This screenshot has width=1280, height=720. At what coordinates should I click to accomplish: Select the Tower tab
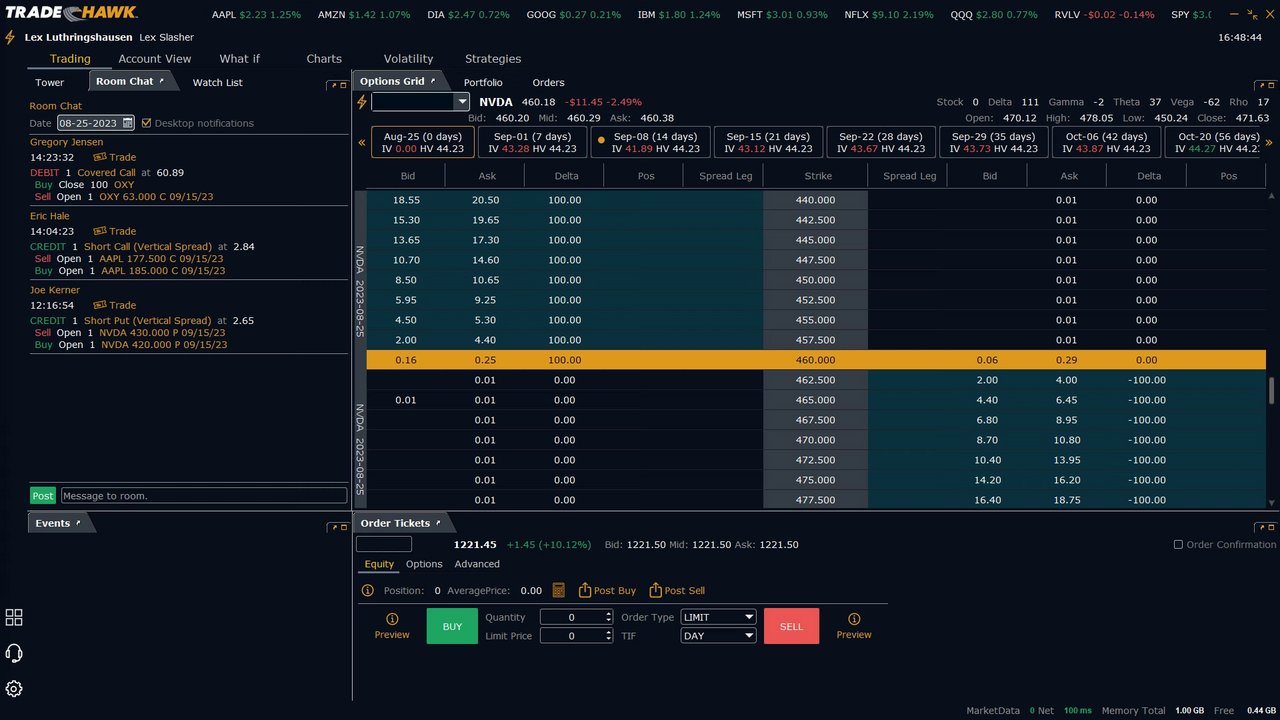50,82
